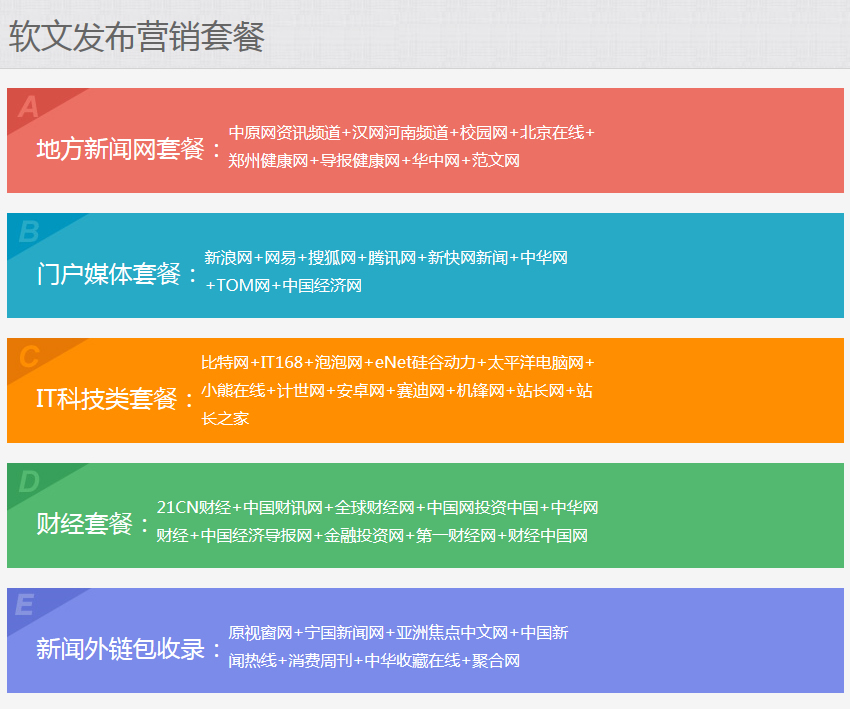Select the 财经套餐 package title
The height and width of the screenshot is (709, 850).
pyautogui.click(x=93, y=524)
